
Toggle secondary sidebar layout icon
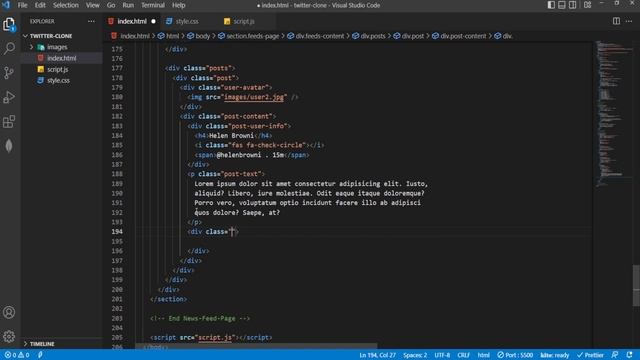573,5
